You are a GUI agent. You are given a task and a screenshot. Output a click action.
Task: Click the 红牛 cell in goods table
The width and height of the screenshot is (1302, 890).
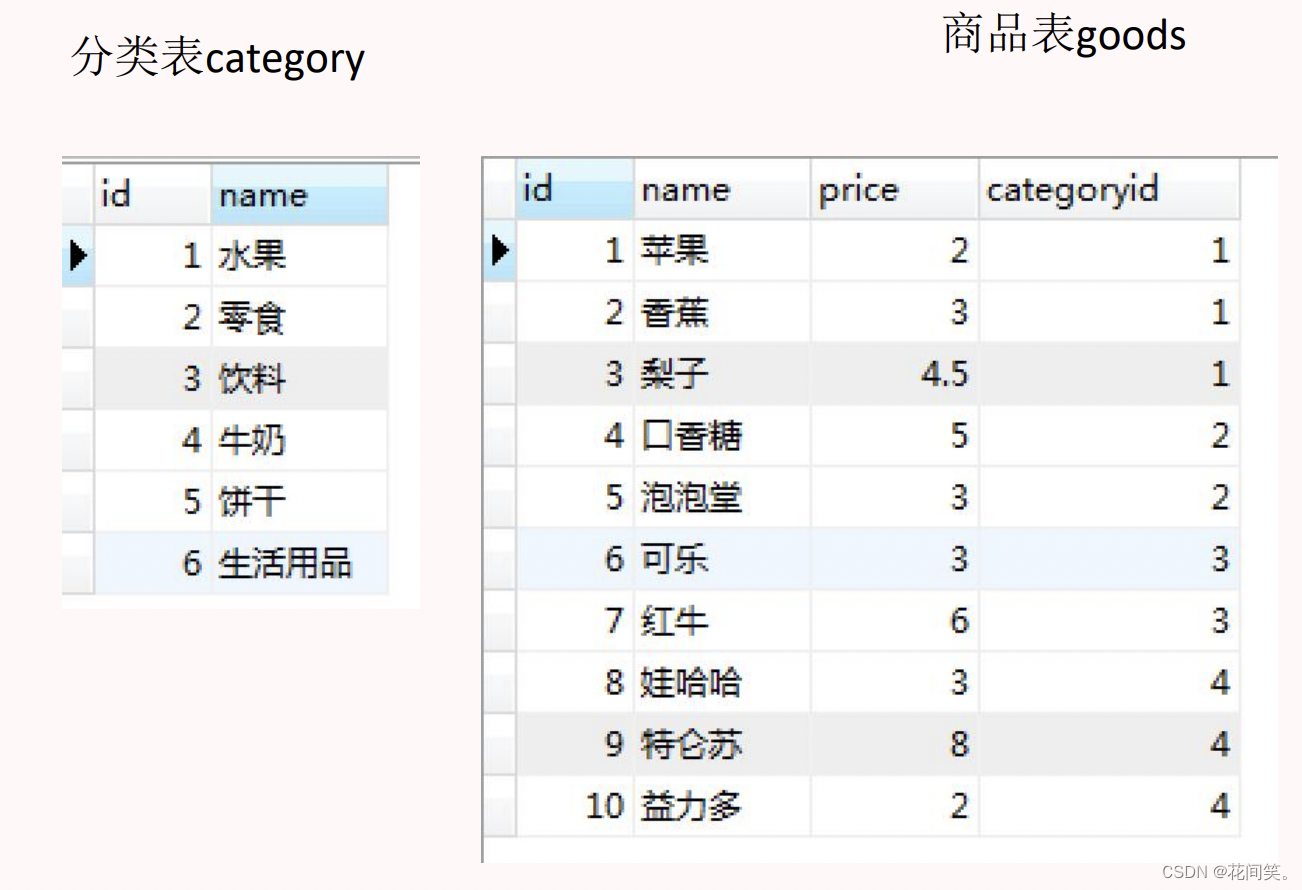tap(722, 621)
